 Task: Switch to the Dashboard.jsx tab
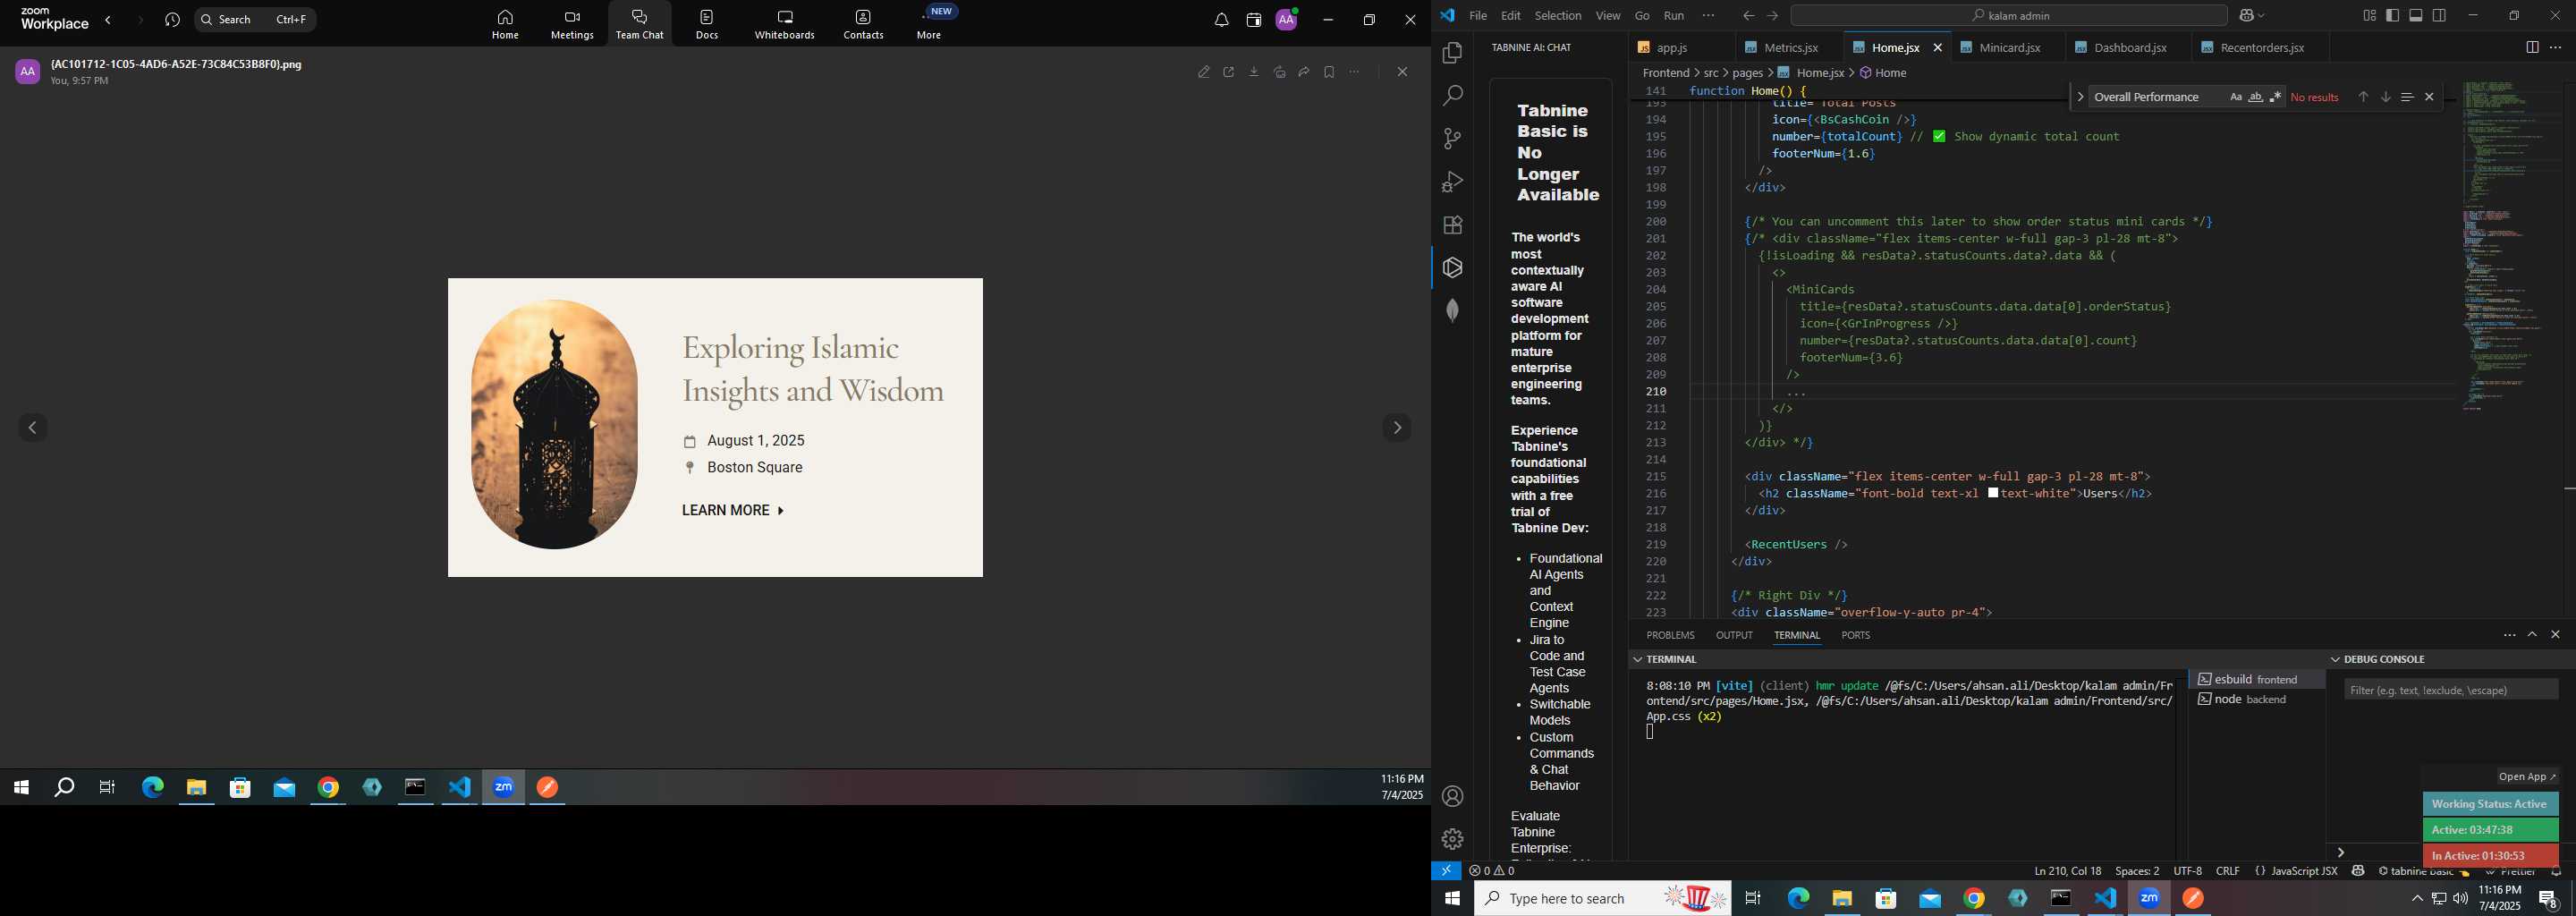coord(2129,48)
